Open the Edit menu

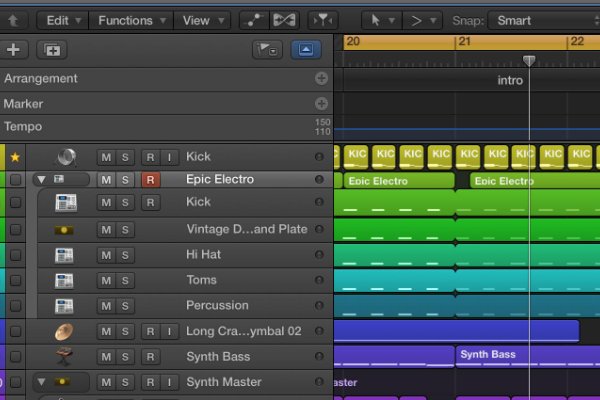click(63, 20)
